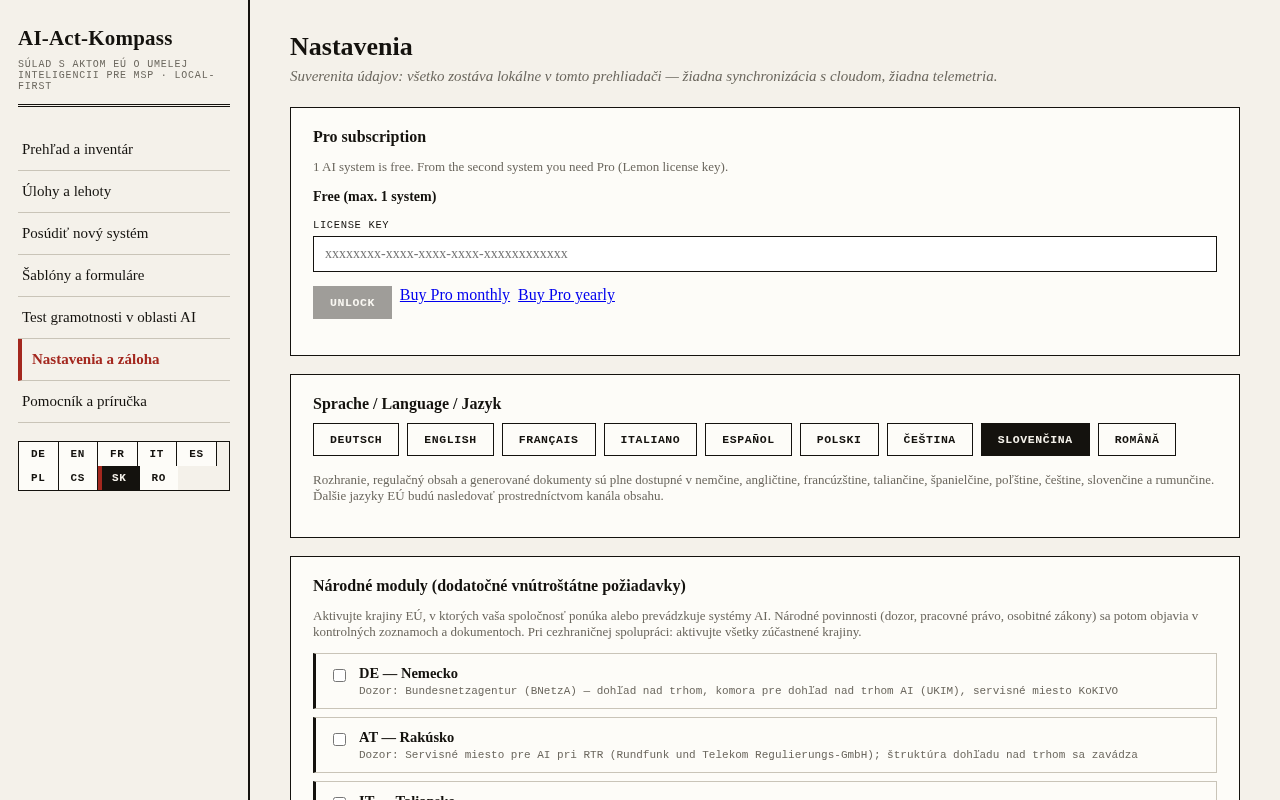
Task: Select Šablóny a formuláre menu item
Action: point(124,275)
